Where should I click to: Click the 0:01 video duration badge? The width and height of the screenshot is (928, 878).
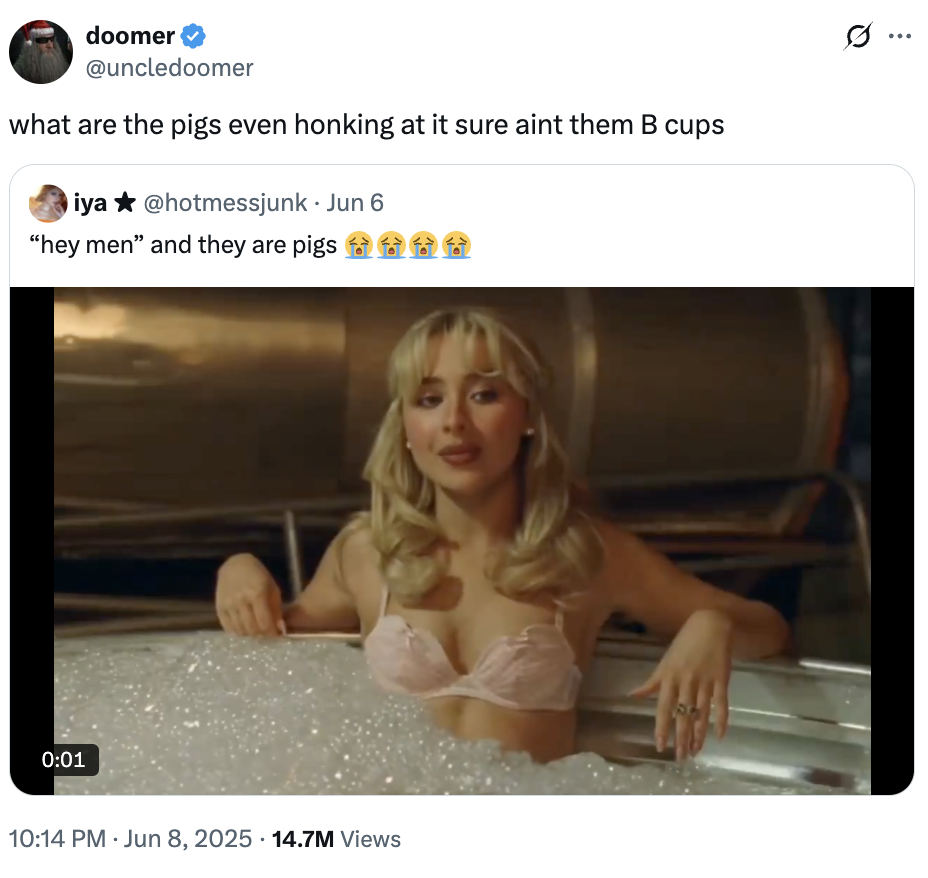(x=64, y=759)
